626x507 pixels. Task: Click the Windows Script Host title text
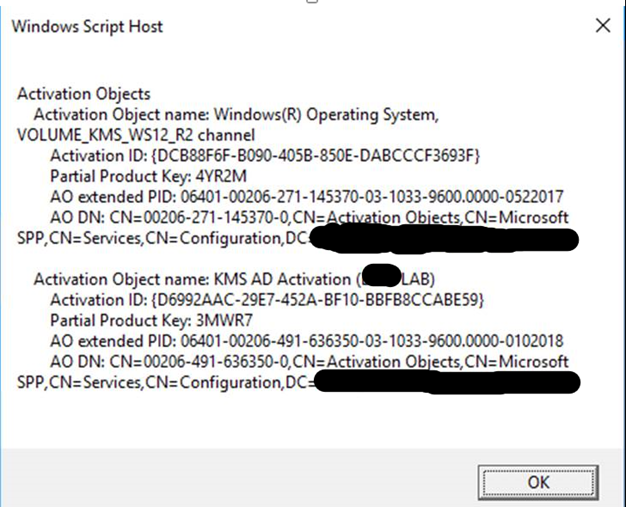click(x=87, y=26)
